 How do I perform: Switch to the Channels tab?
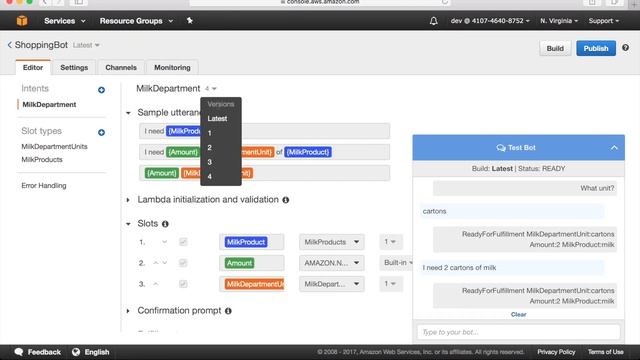tap(121, 67)
